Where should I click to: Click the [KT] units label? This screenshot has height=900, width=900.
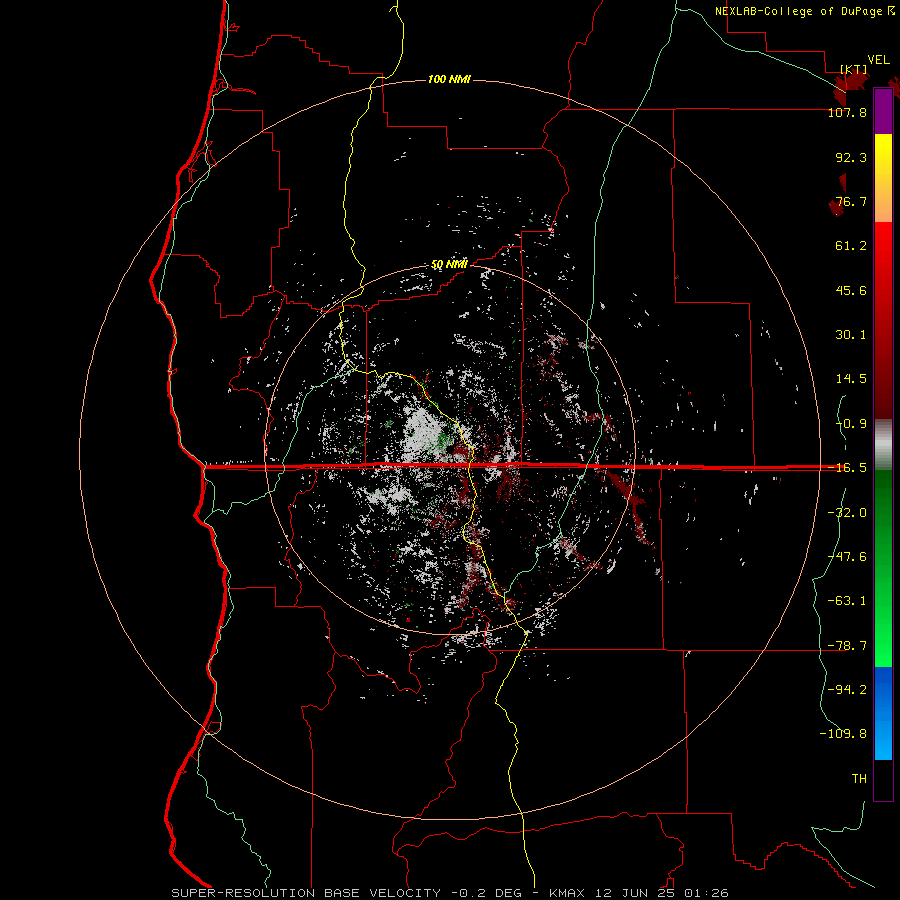coord(854,69)
